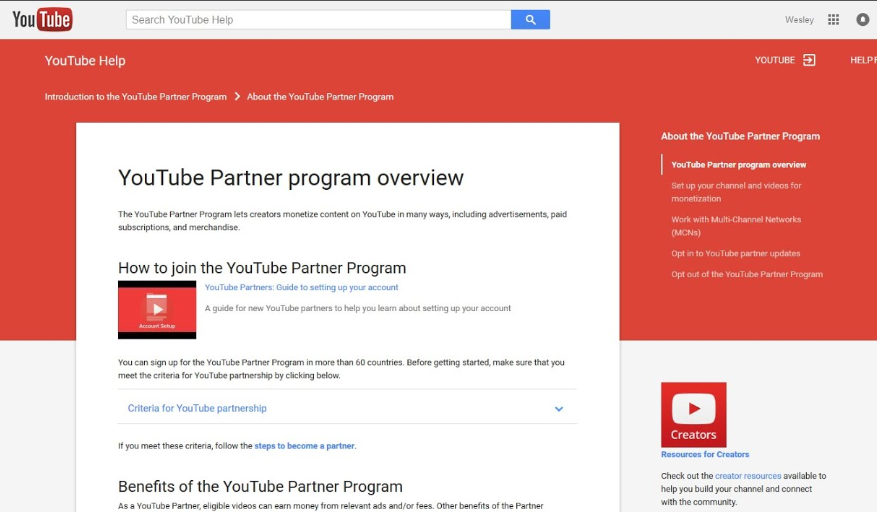This screenshot has height=512, width=877.
Task: Click the How to join the YouTube Partner Program heading
Action: click(x=262, y=268)
